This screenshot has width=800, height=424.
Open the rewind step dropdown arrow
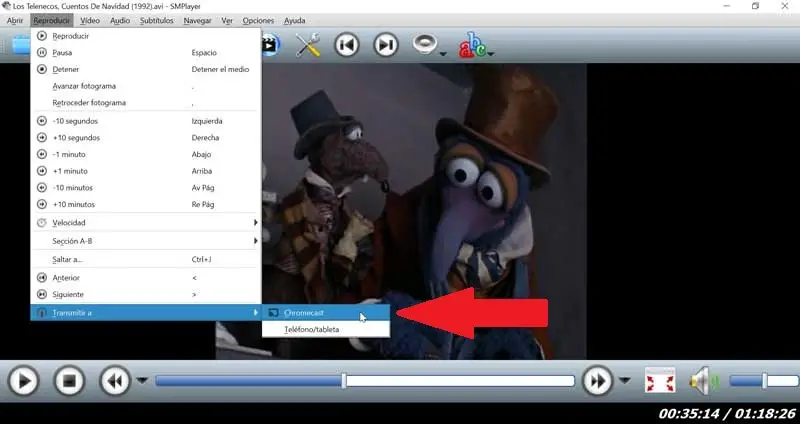142,380
